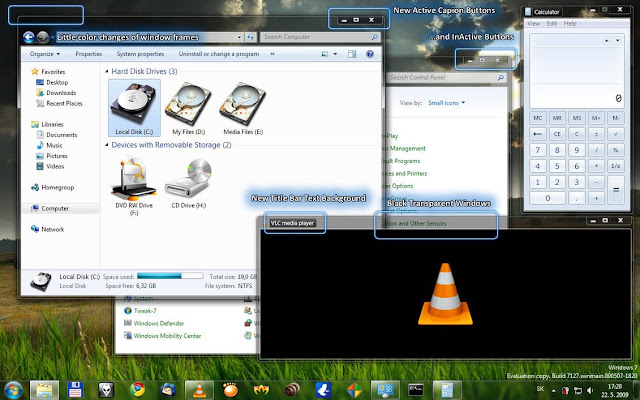Toggle the preview pane icon
This screenshot has height=400, width=640.
(x=352, y=54)
